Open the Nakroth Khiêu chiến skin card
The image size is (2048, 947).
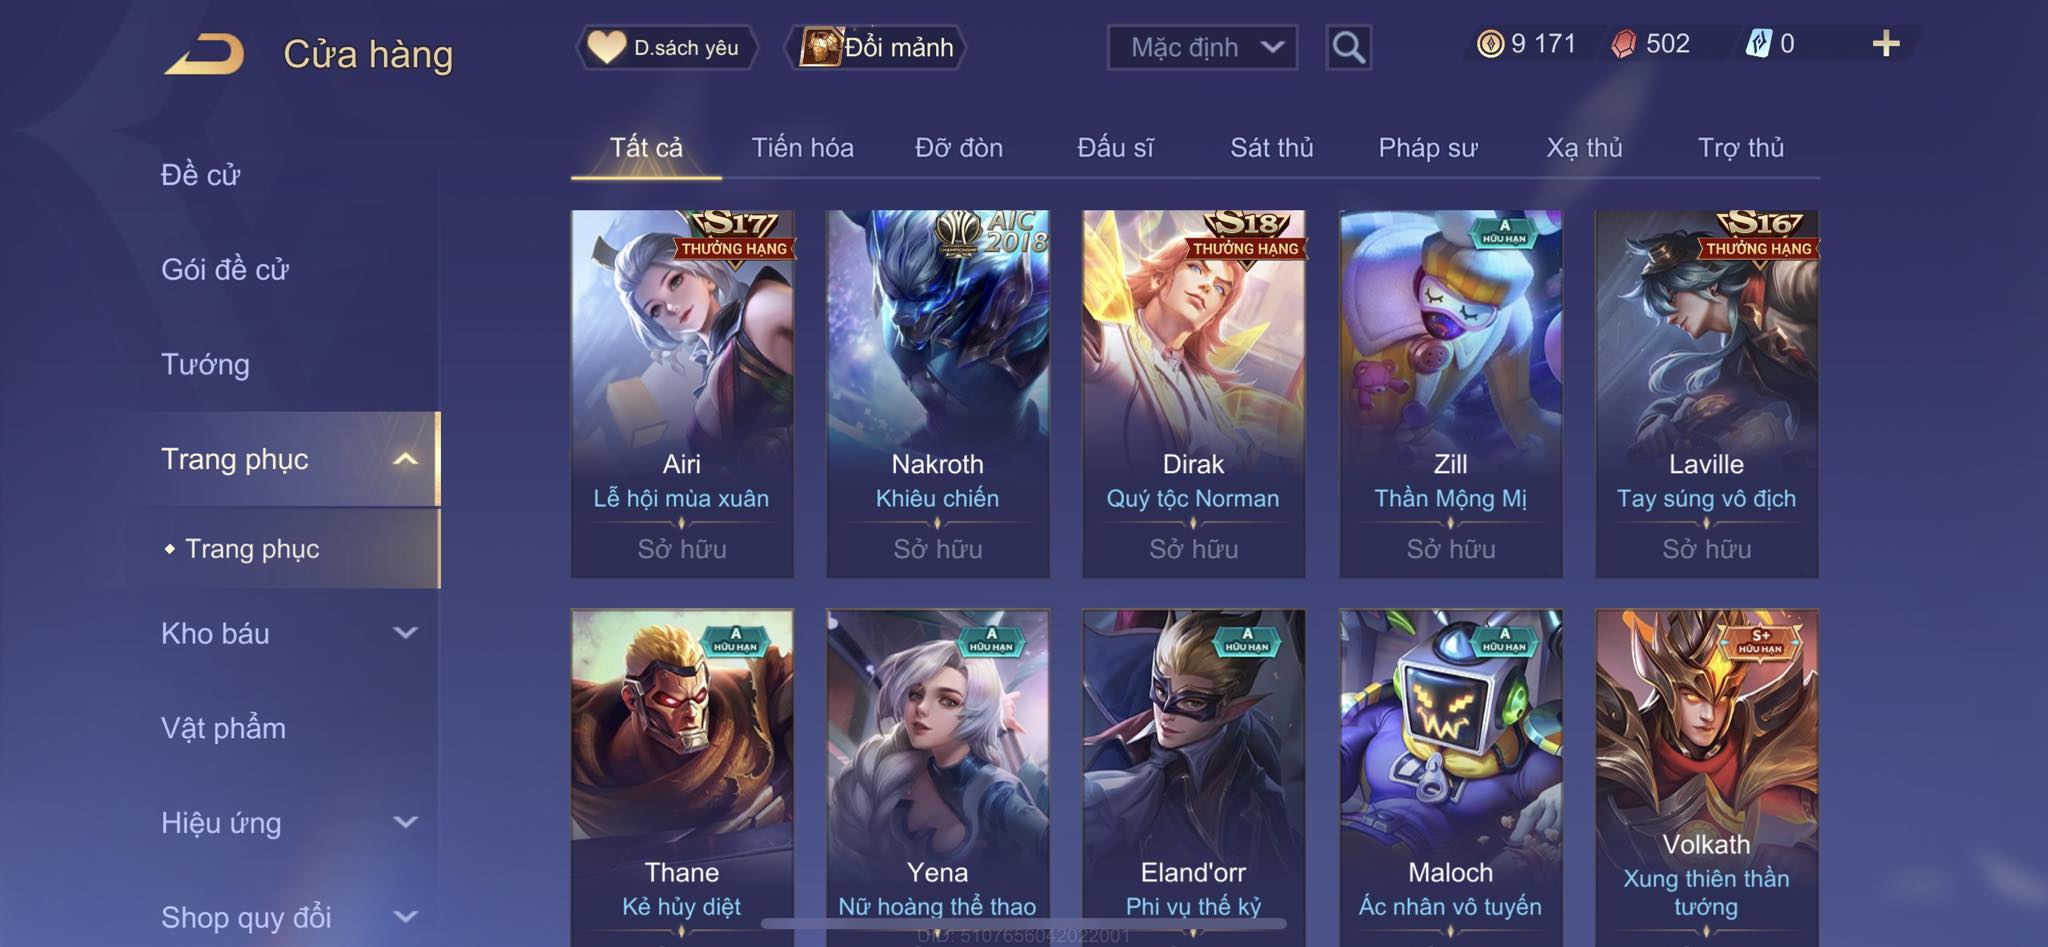[938, 393]
